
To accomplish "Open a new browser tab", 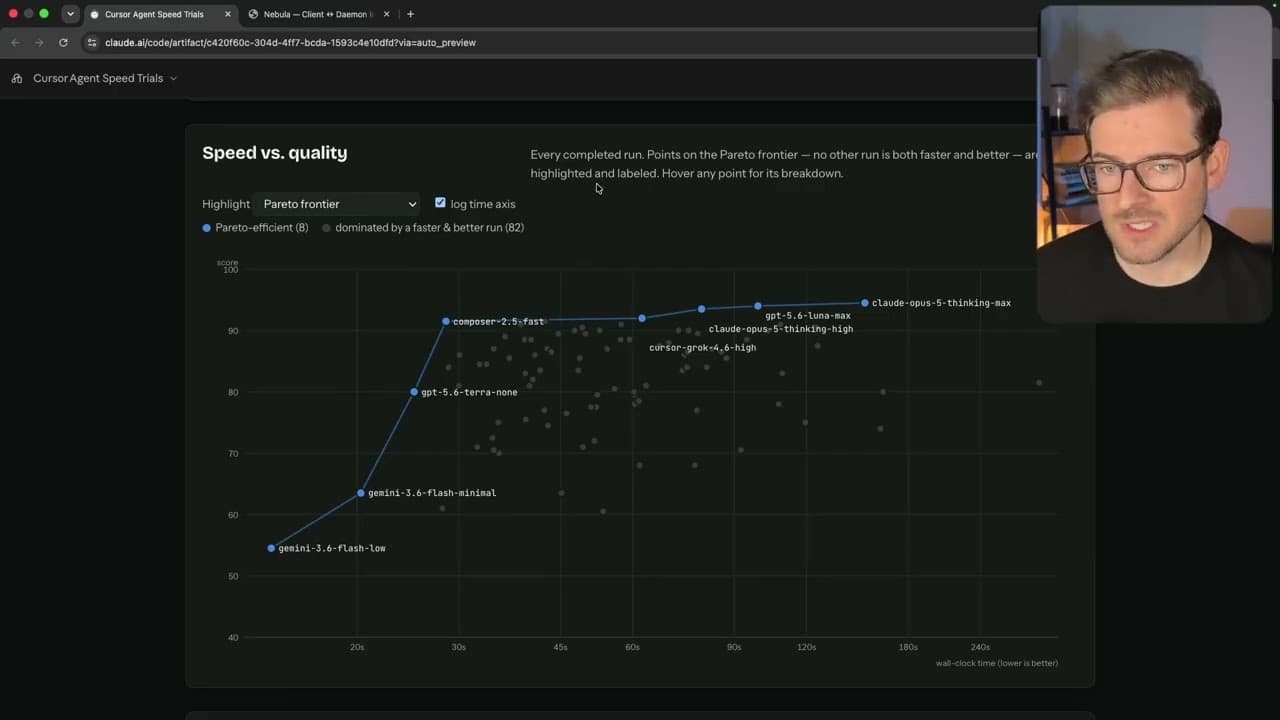I will click(x=410, y=14).
